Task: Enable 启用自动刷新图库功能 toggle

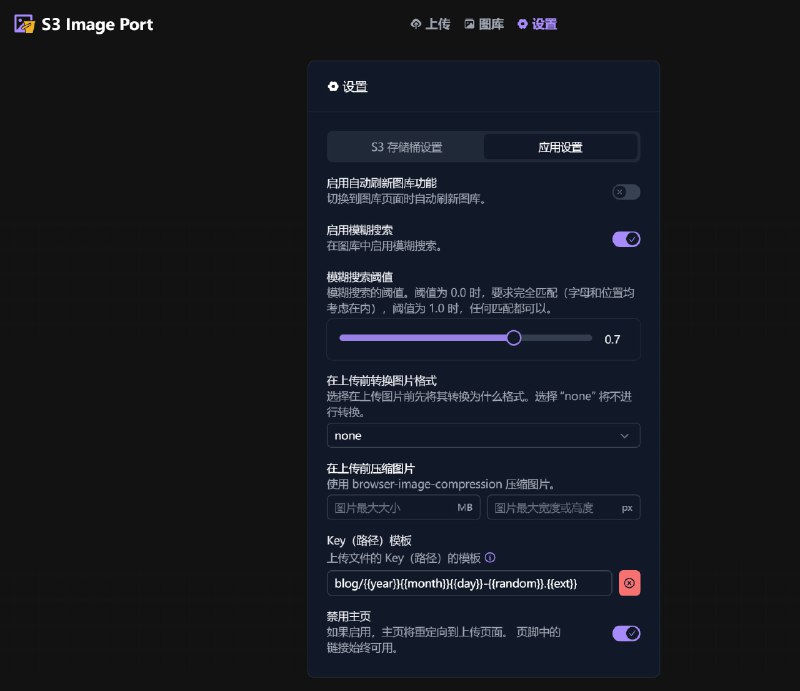Action: click(x=626, y=192)
